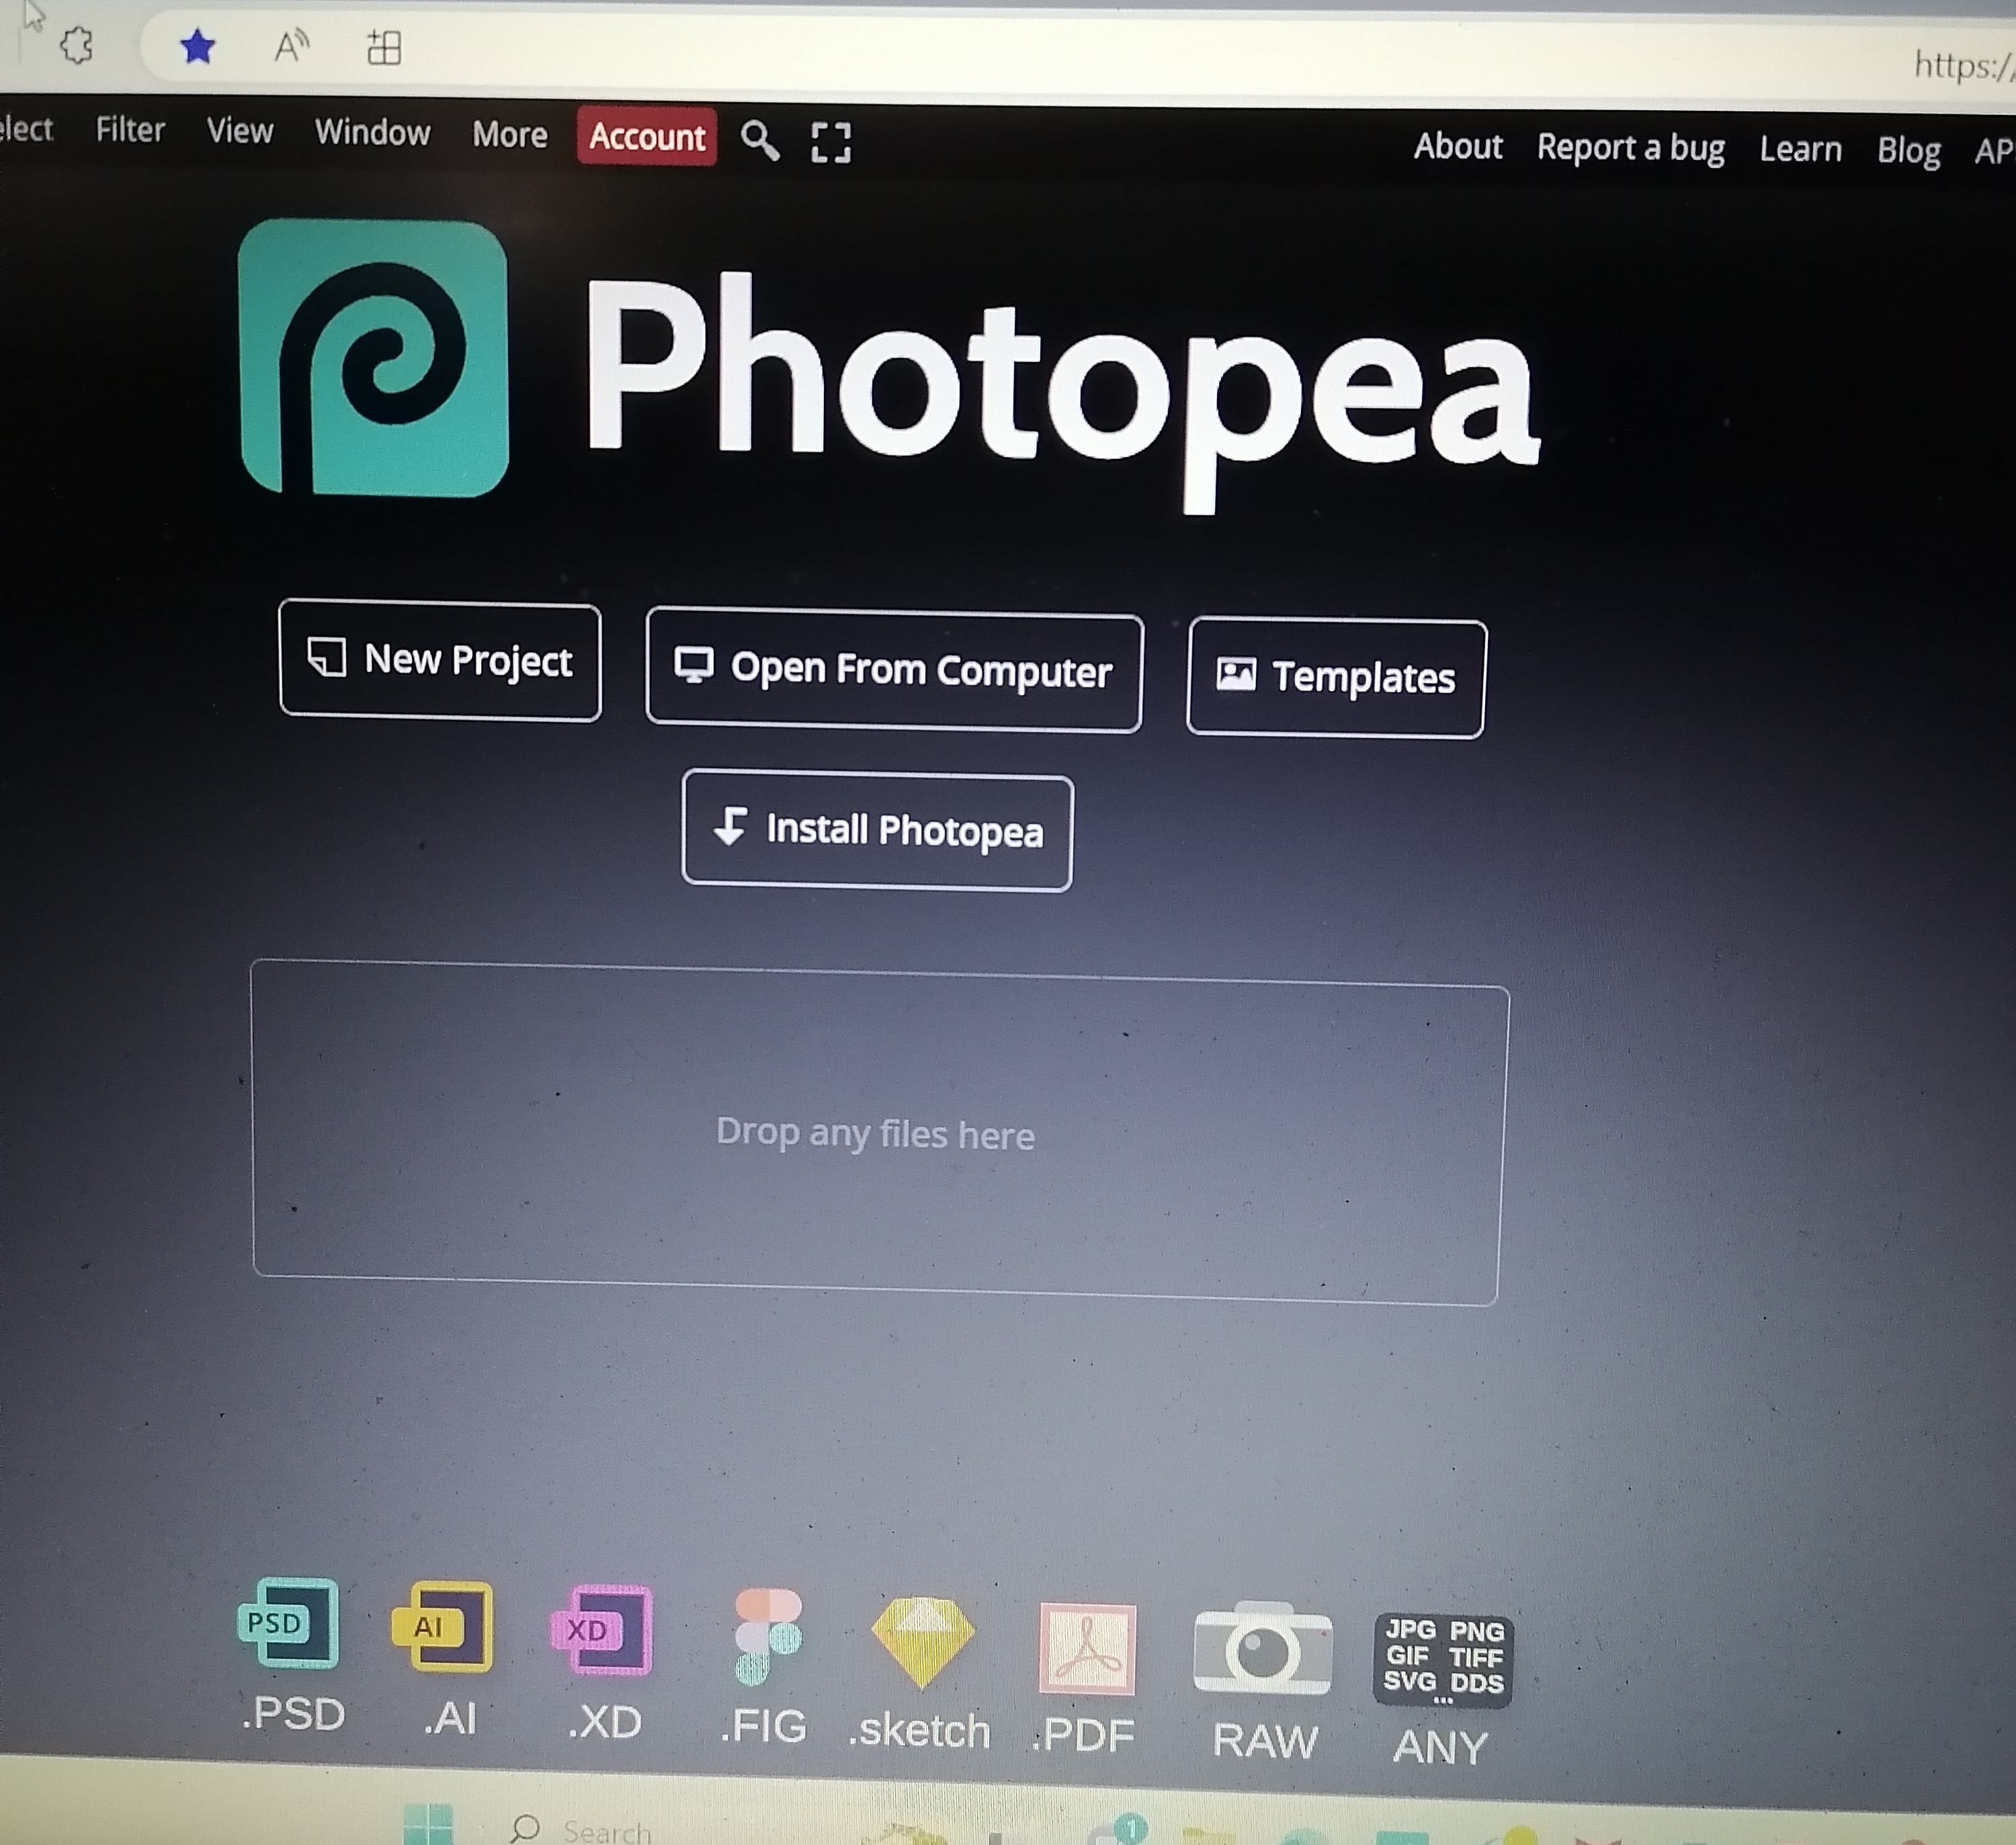Open the More menu
Viewport: 2016px width, 1845px height.
click(510, 135)
